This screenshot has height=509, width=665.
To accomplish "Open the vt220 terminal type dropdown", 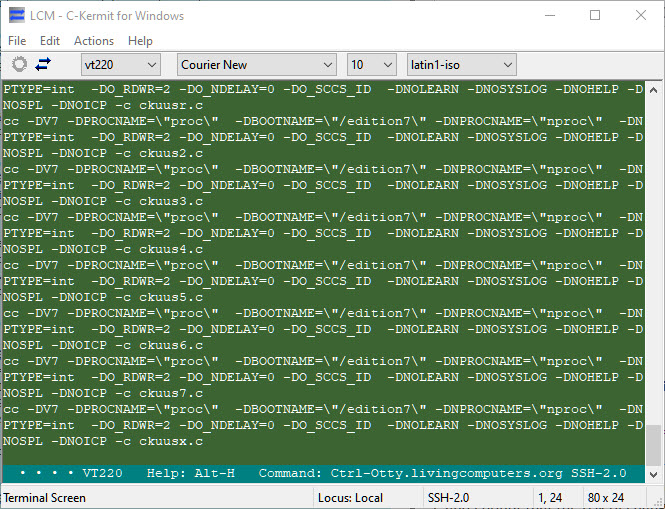I will coord(120,65).
